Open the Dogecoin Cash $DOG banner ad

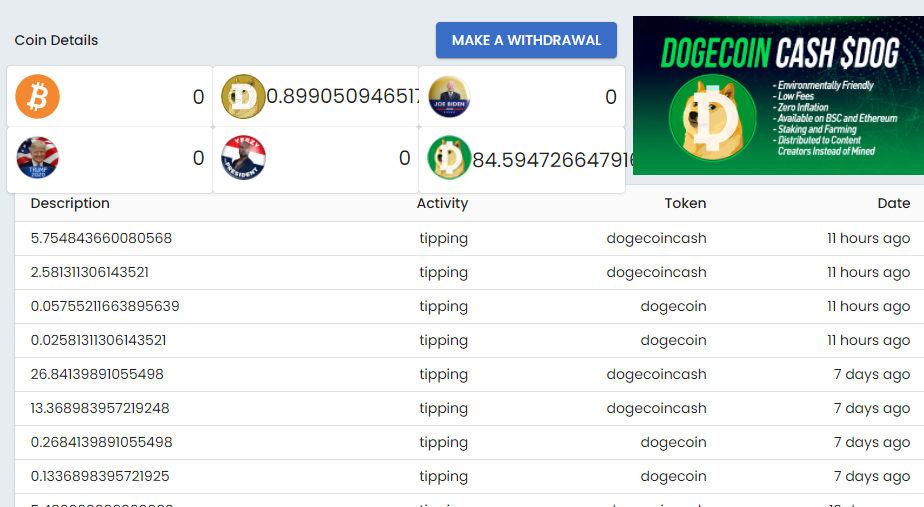point(778,96)
